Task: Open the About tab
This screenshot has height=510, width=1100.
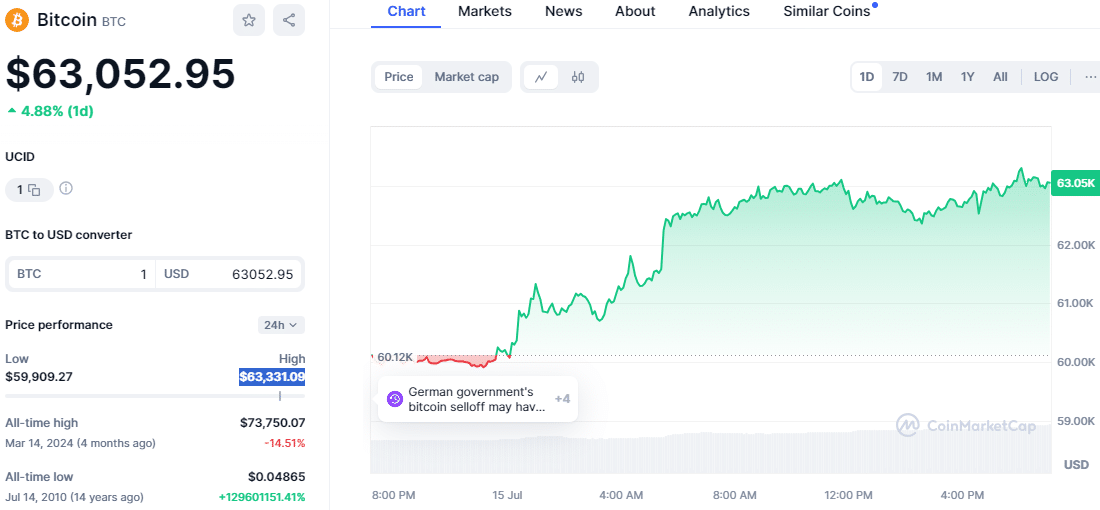Action: coord(635,11)
